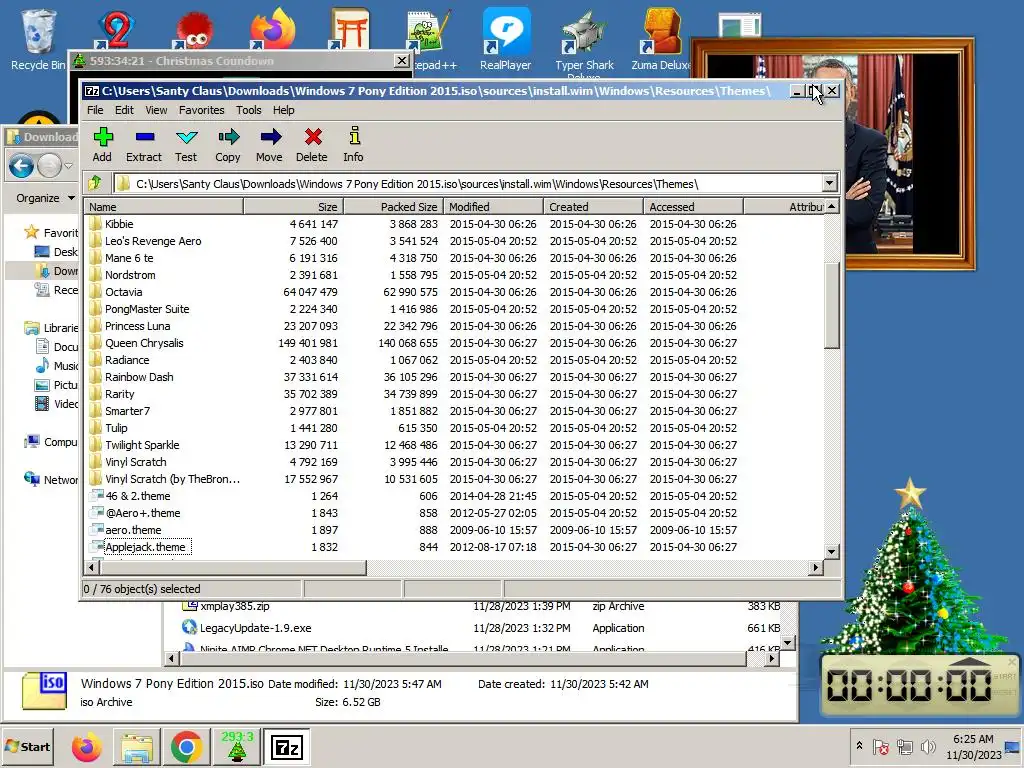1024x768 pixels.
Task: Sort by the Accessed column header
Action: (x=693, y=206)
